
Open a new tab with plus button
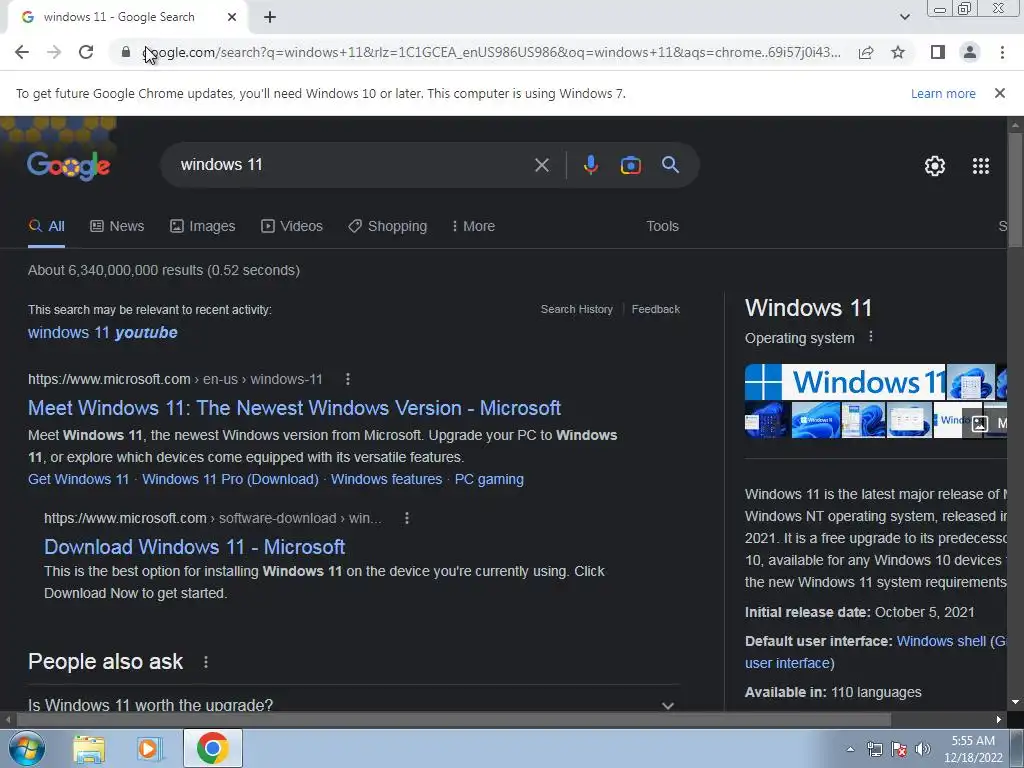click(270, 17)
